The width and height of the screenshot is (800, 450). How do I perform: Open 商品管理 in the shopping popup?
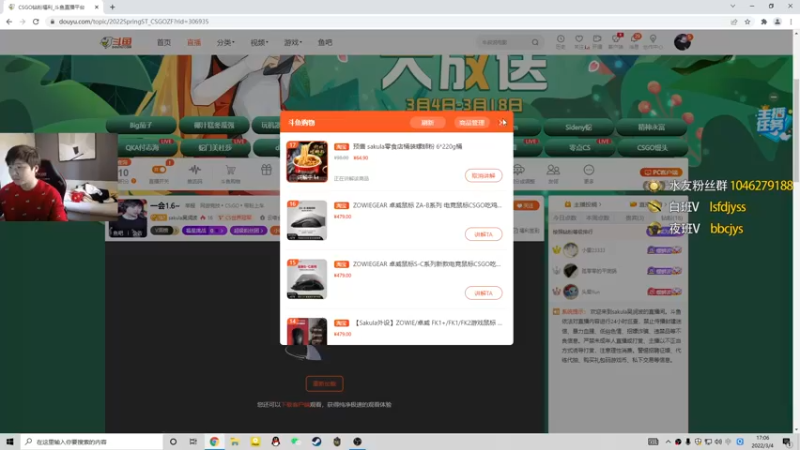pos(471,123)
